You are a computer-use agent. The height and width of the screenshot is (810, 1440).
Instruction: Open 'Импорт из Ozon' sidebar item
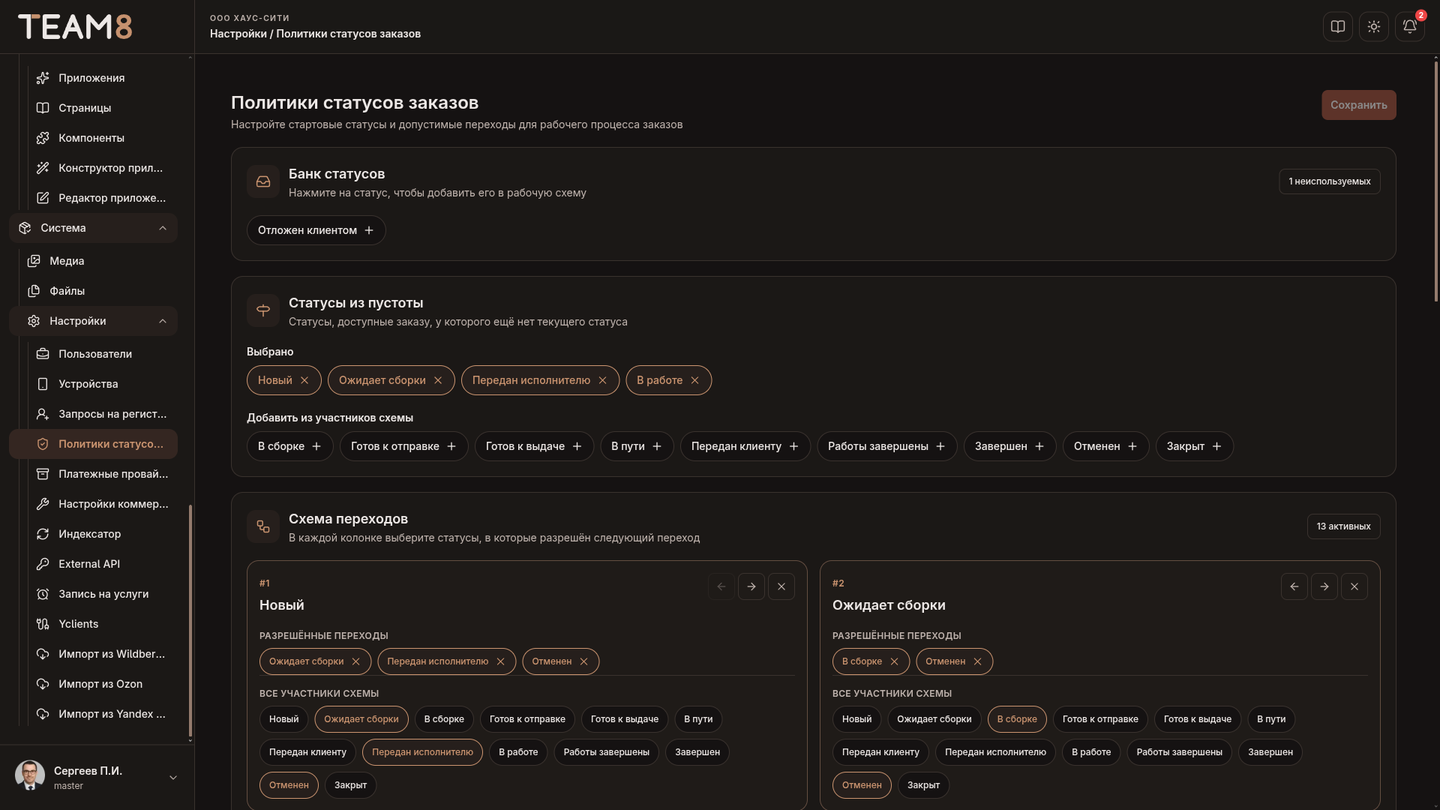point(98,684)
